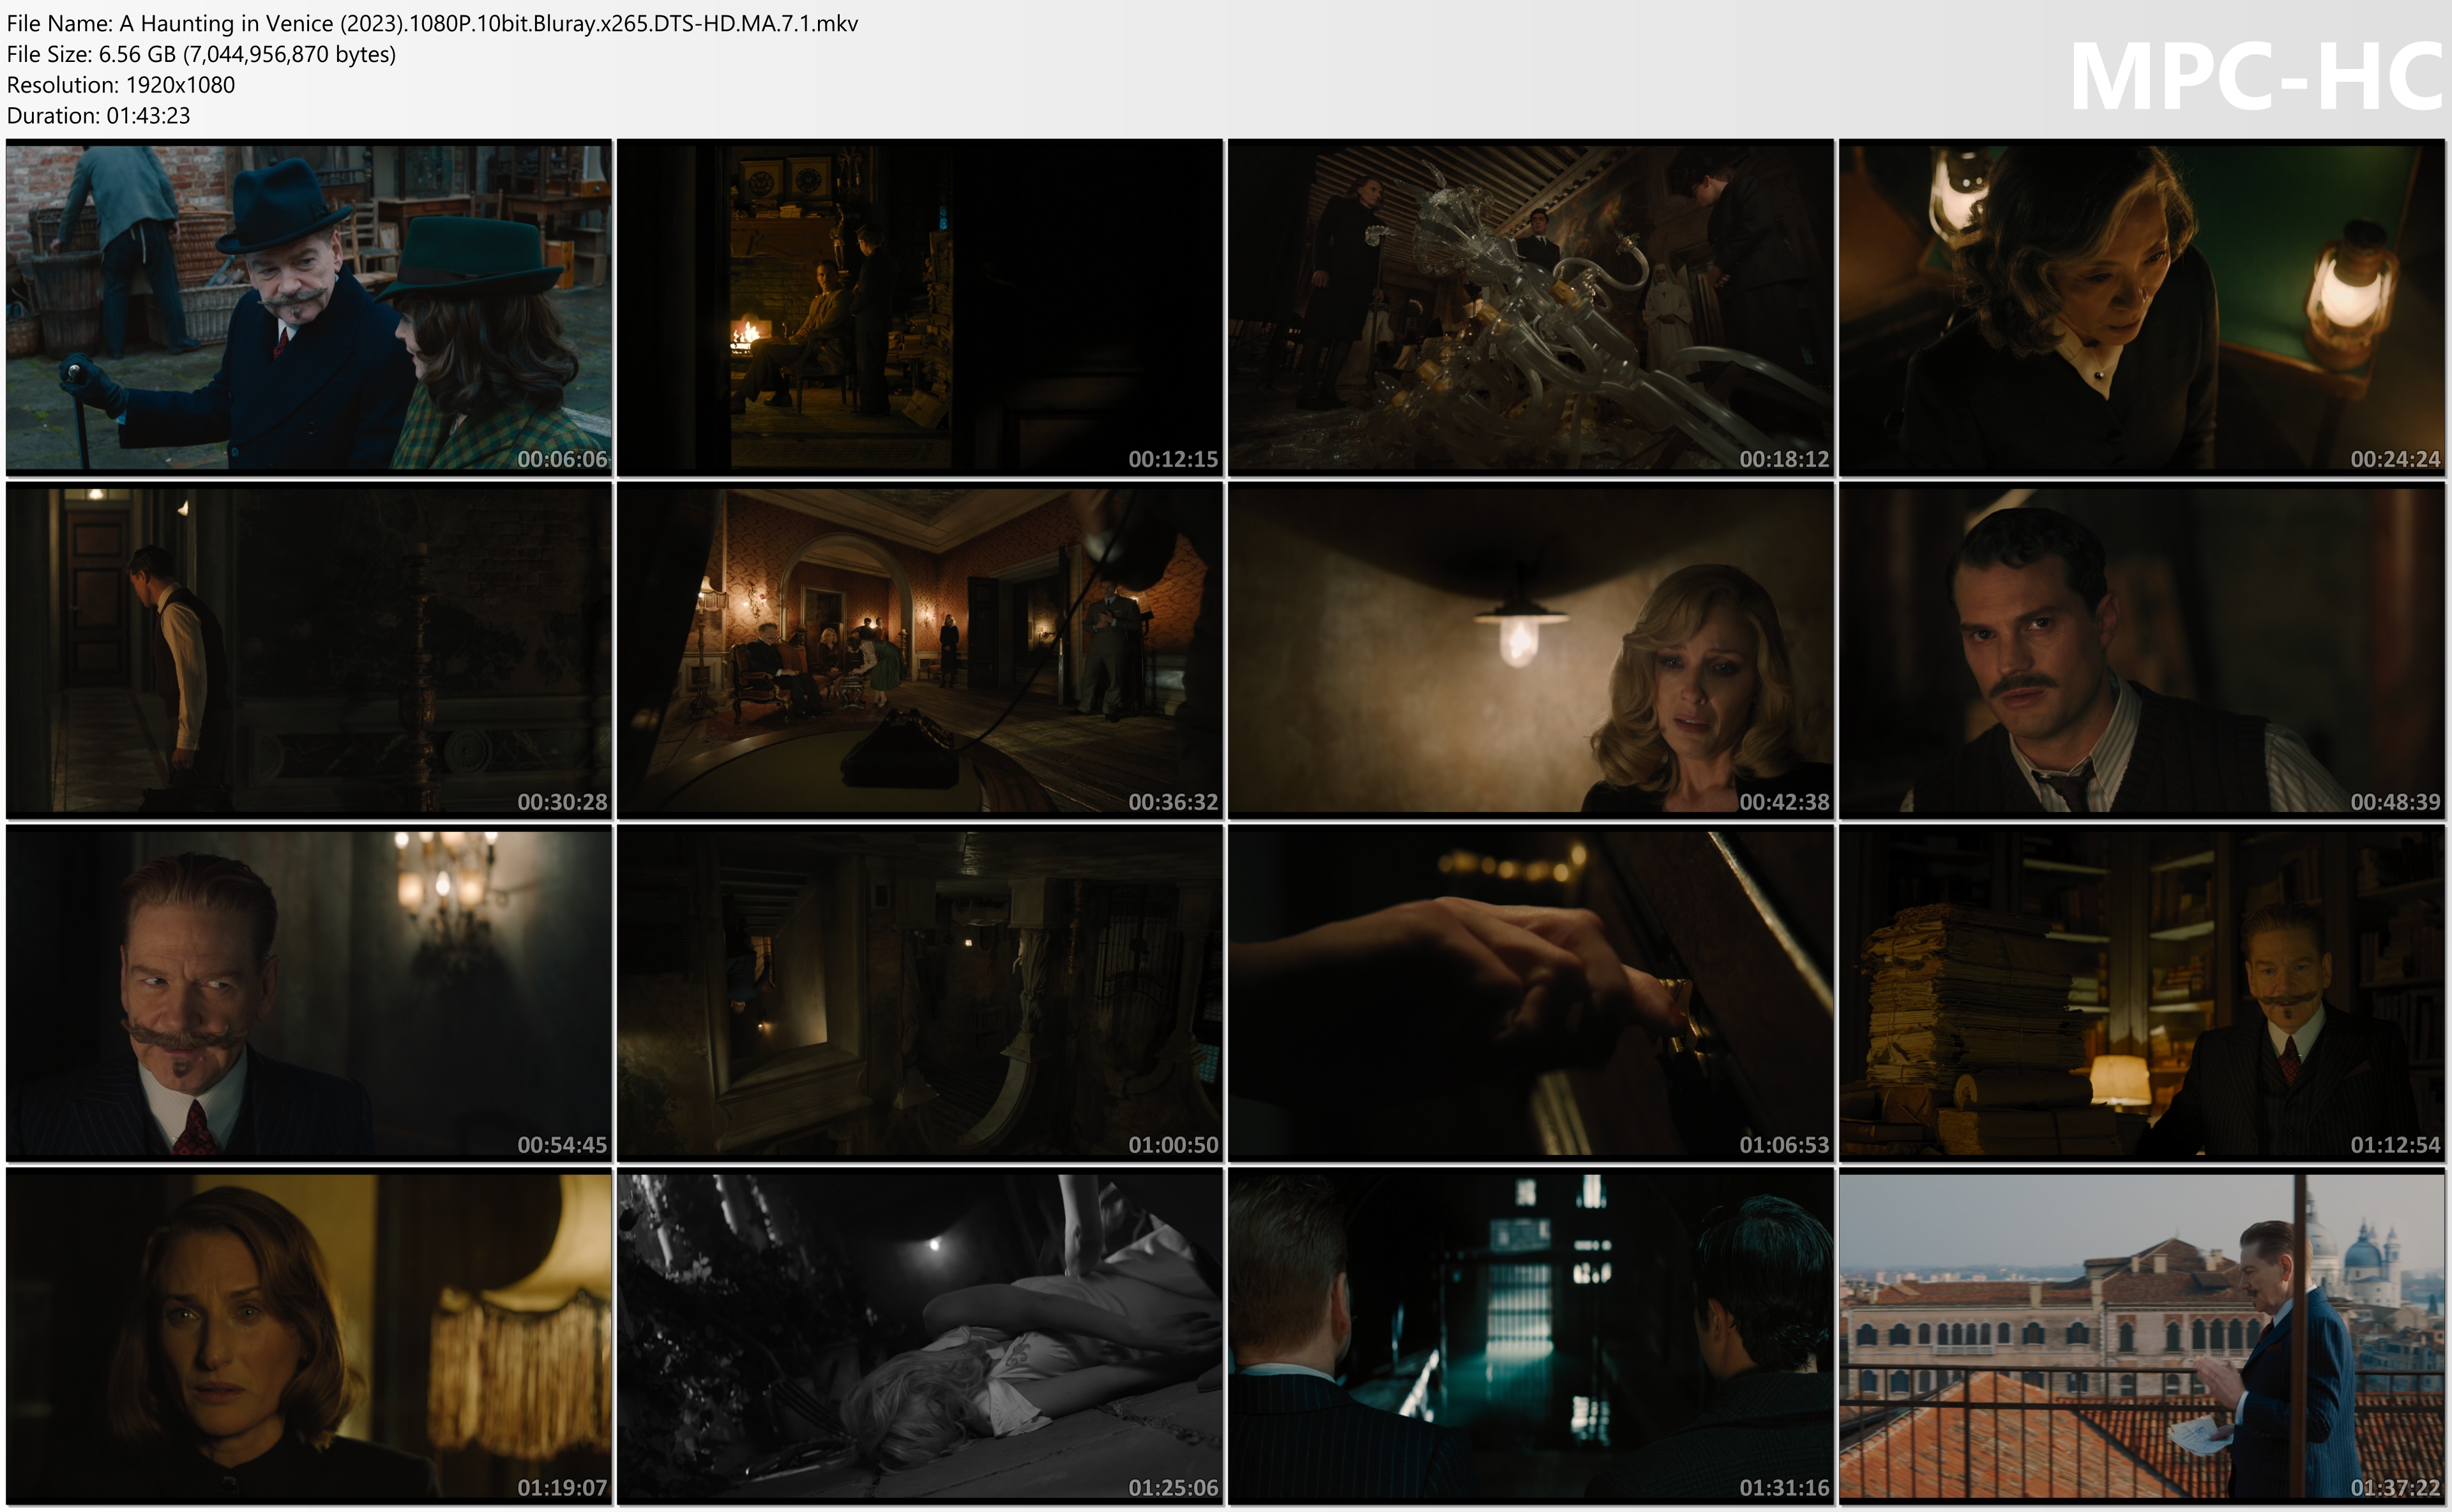Open the library paper stack thumbnail 01:12:54
2452x1512 pixels.
(x=2141, y=993)
